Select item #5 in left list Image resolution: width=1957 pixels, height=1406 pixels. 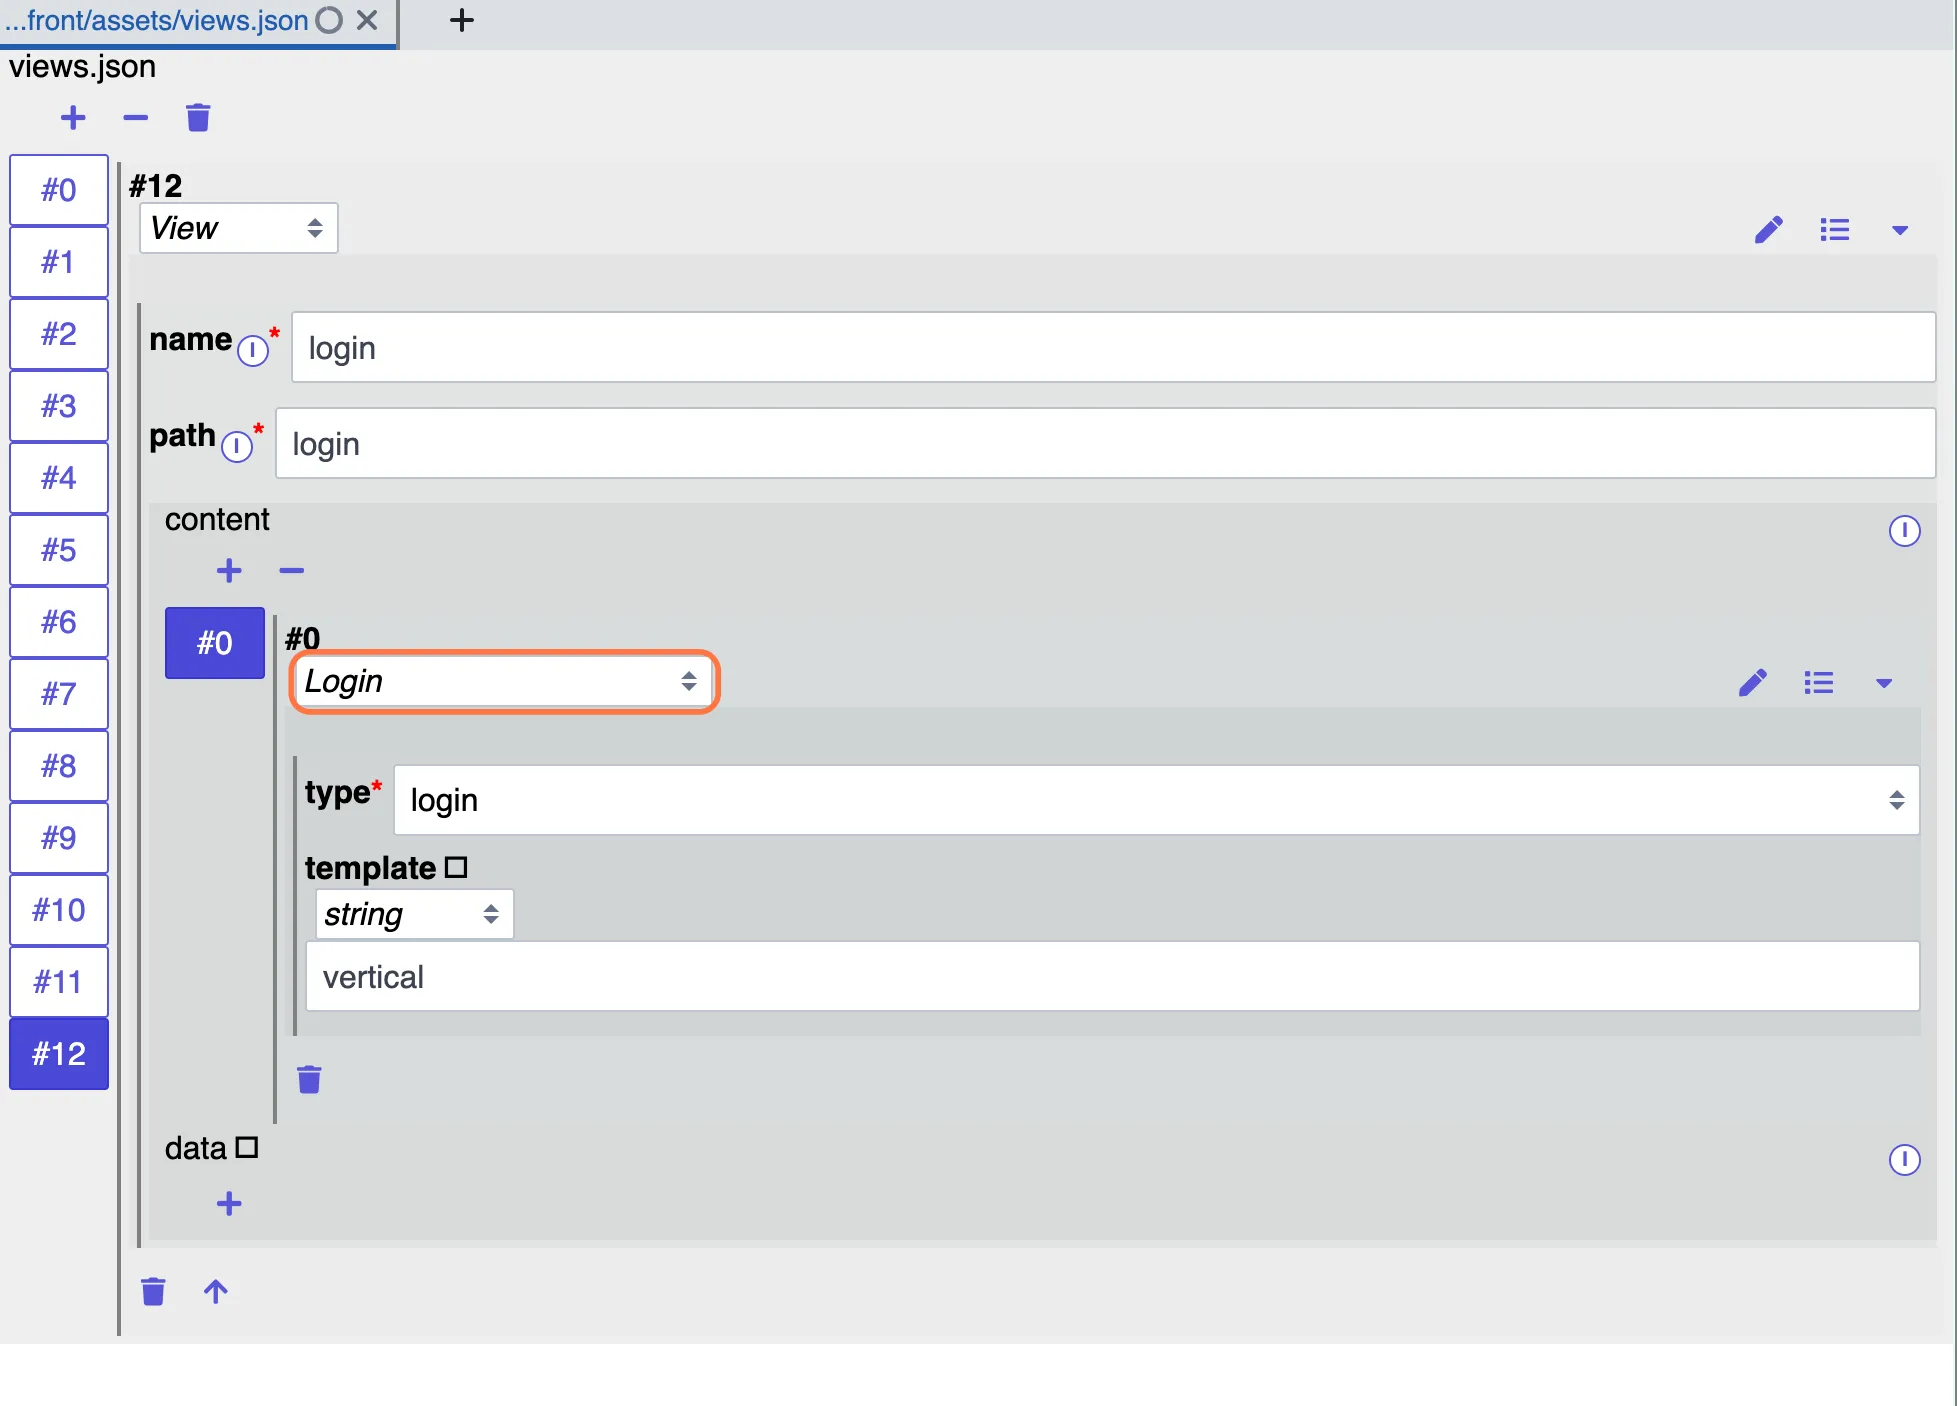tap(59, 550)
